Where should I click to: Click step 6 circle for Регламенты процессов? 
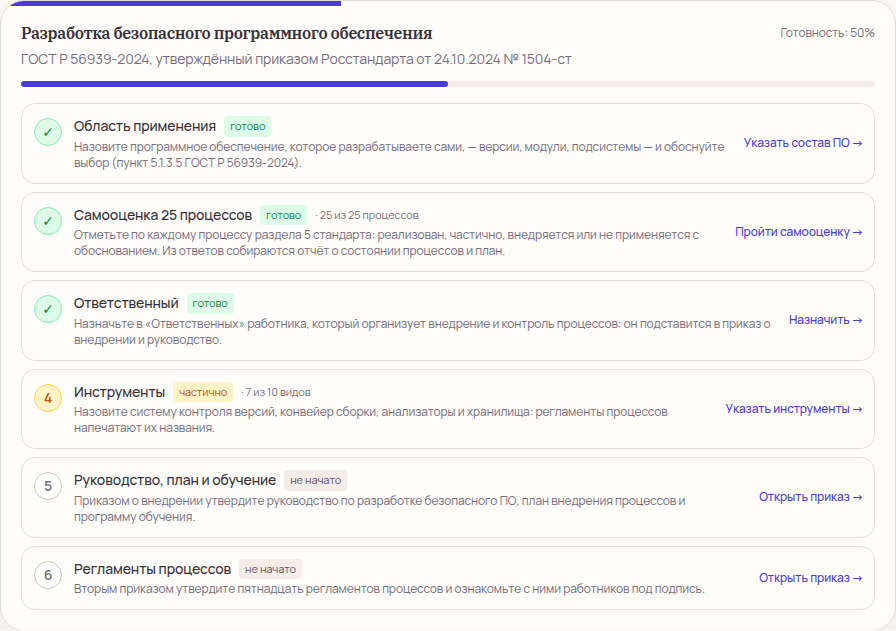click(48, 575)
